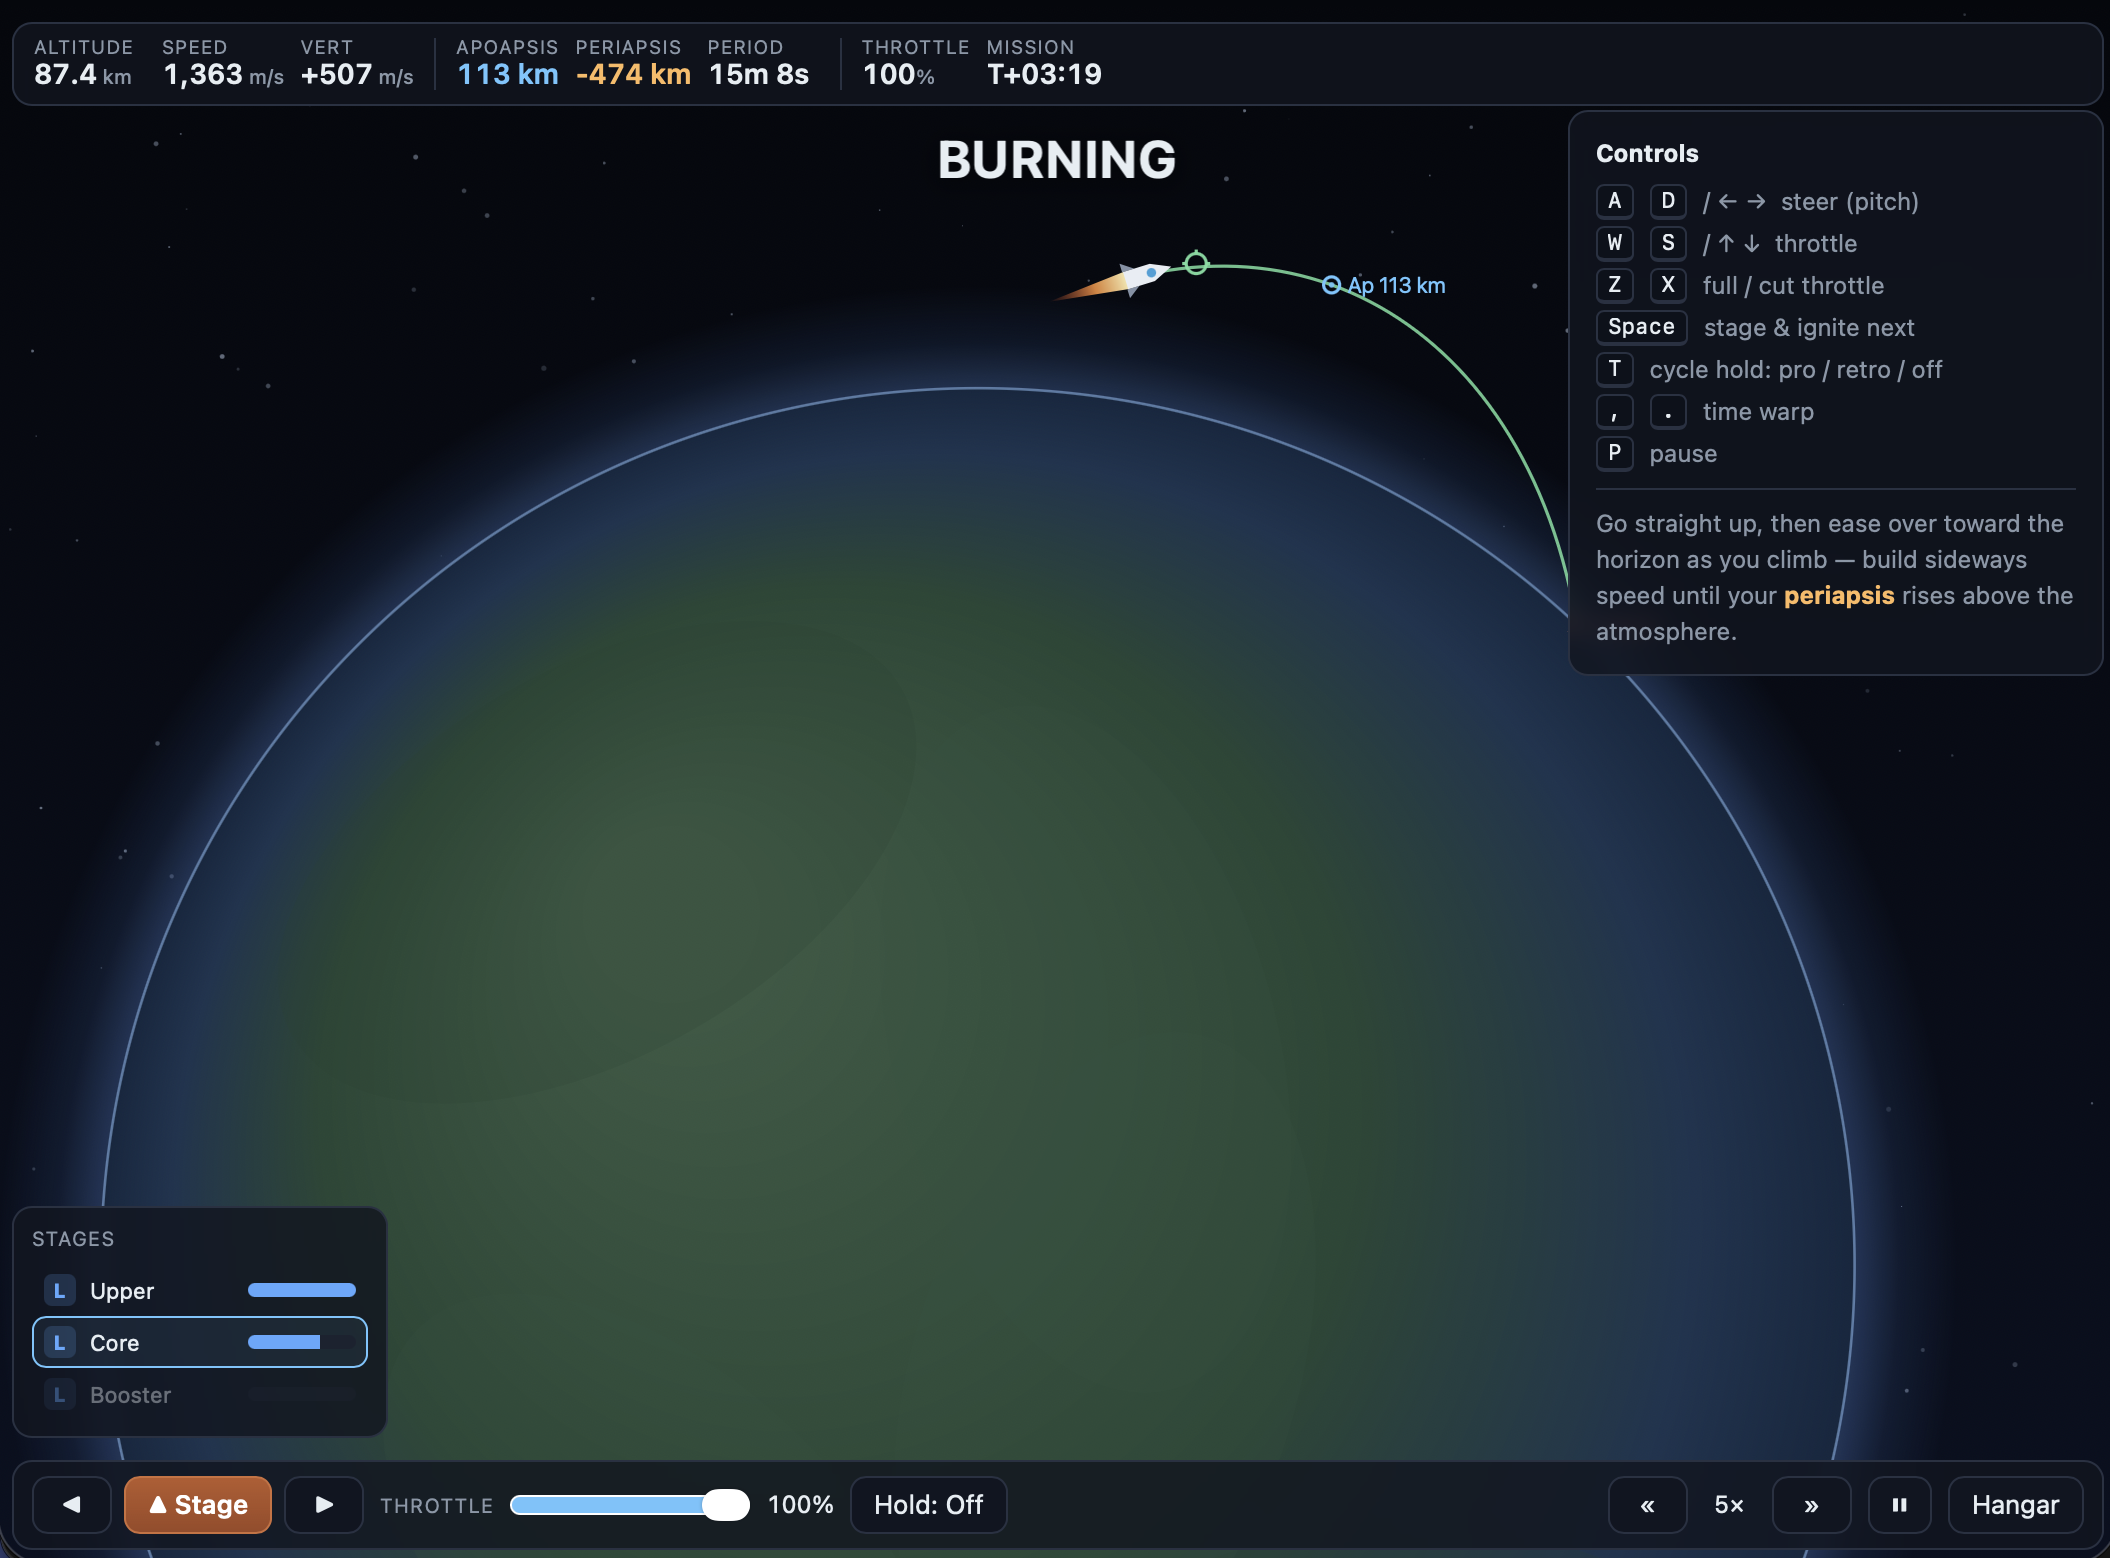Click the W key in Controls
Viewport: 2110px width, 1558px height.
(x=1614, y=243)
